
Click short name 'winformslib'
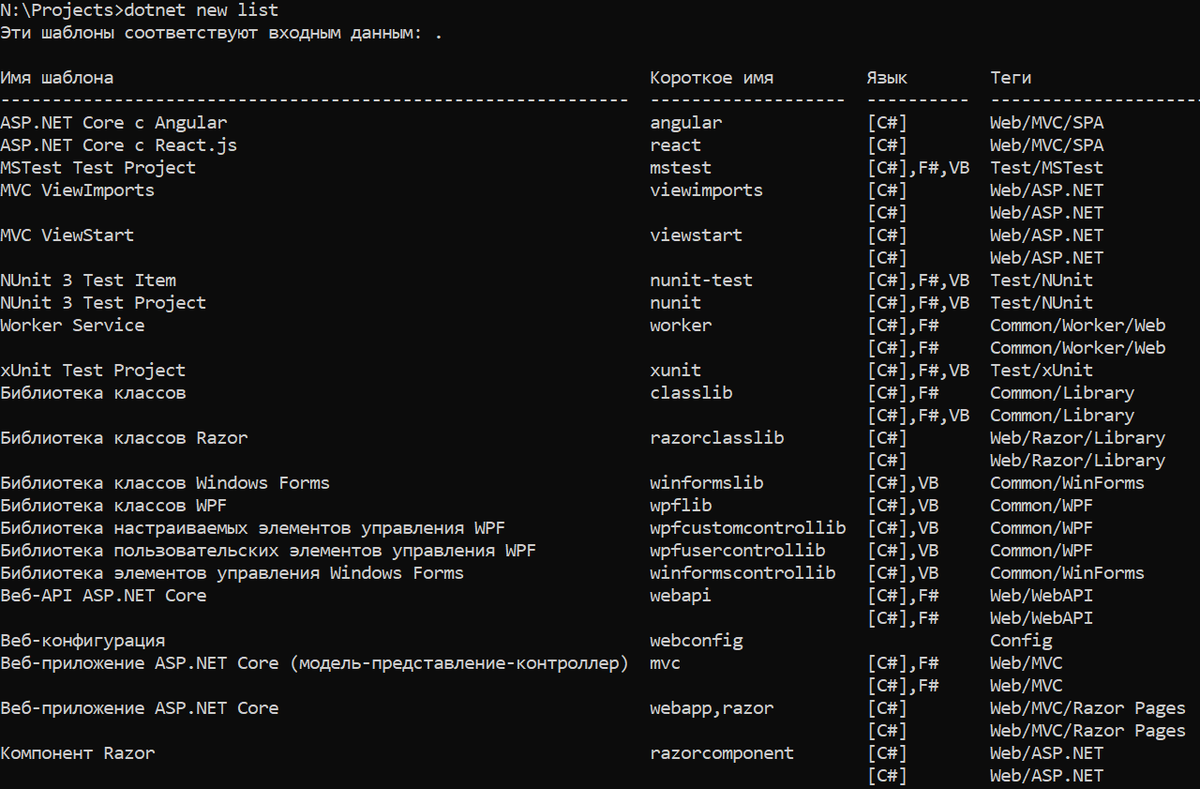(x=706, y=483)
